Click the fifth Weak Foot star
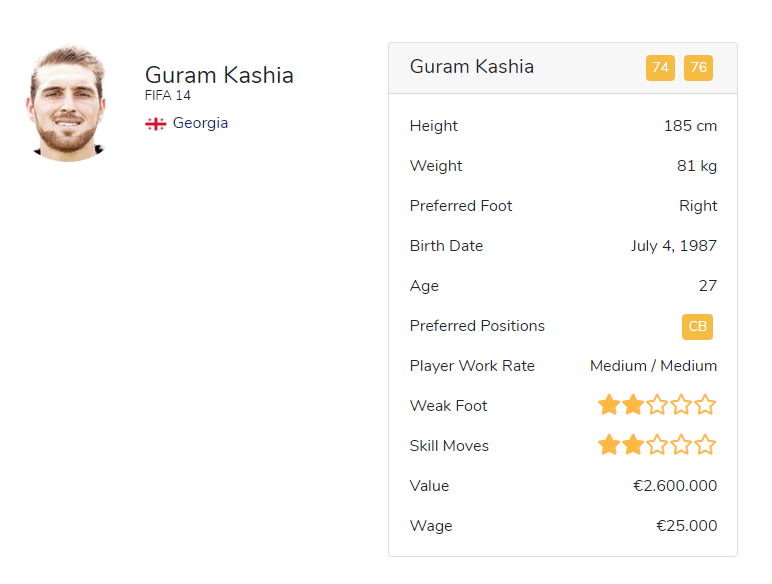 point(705,405)
